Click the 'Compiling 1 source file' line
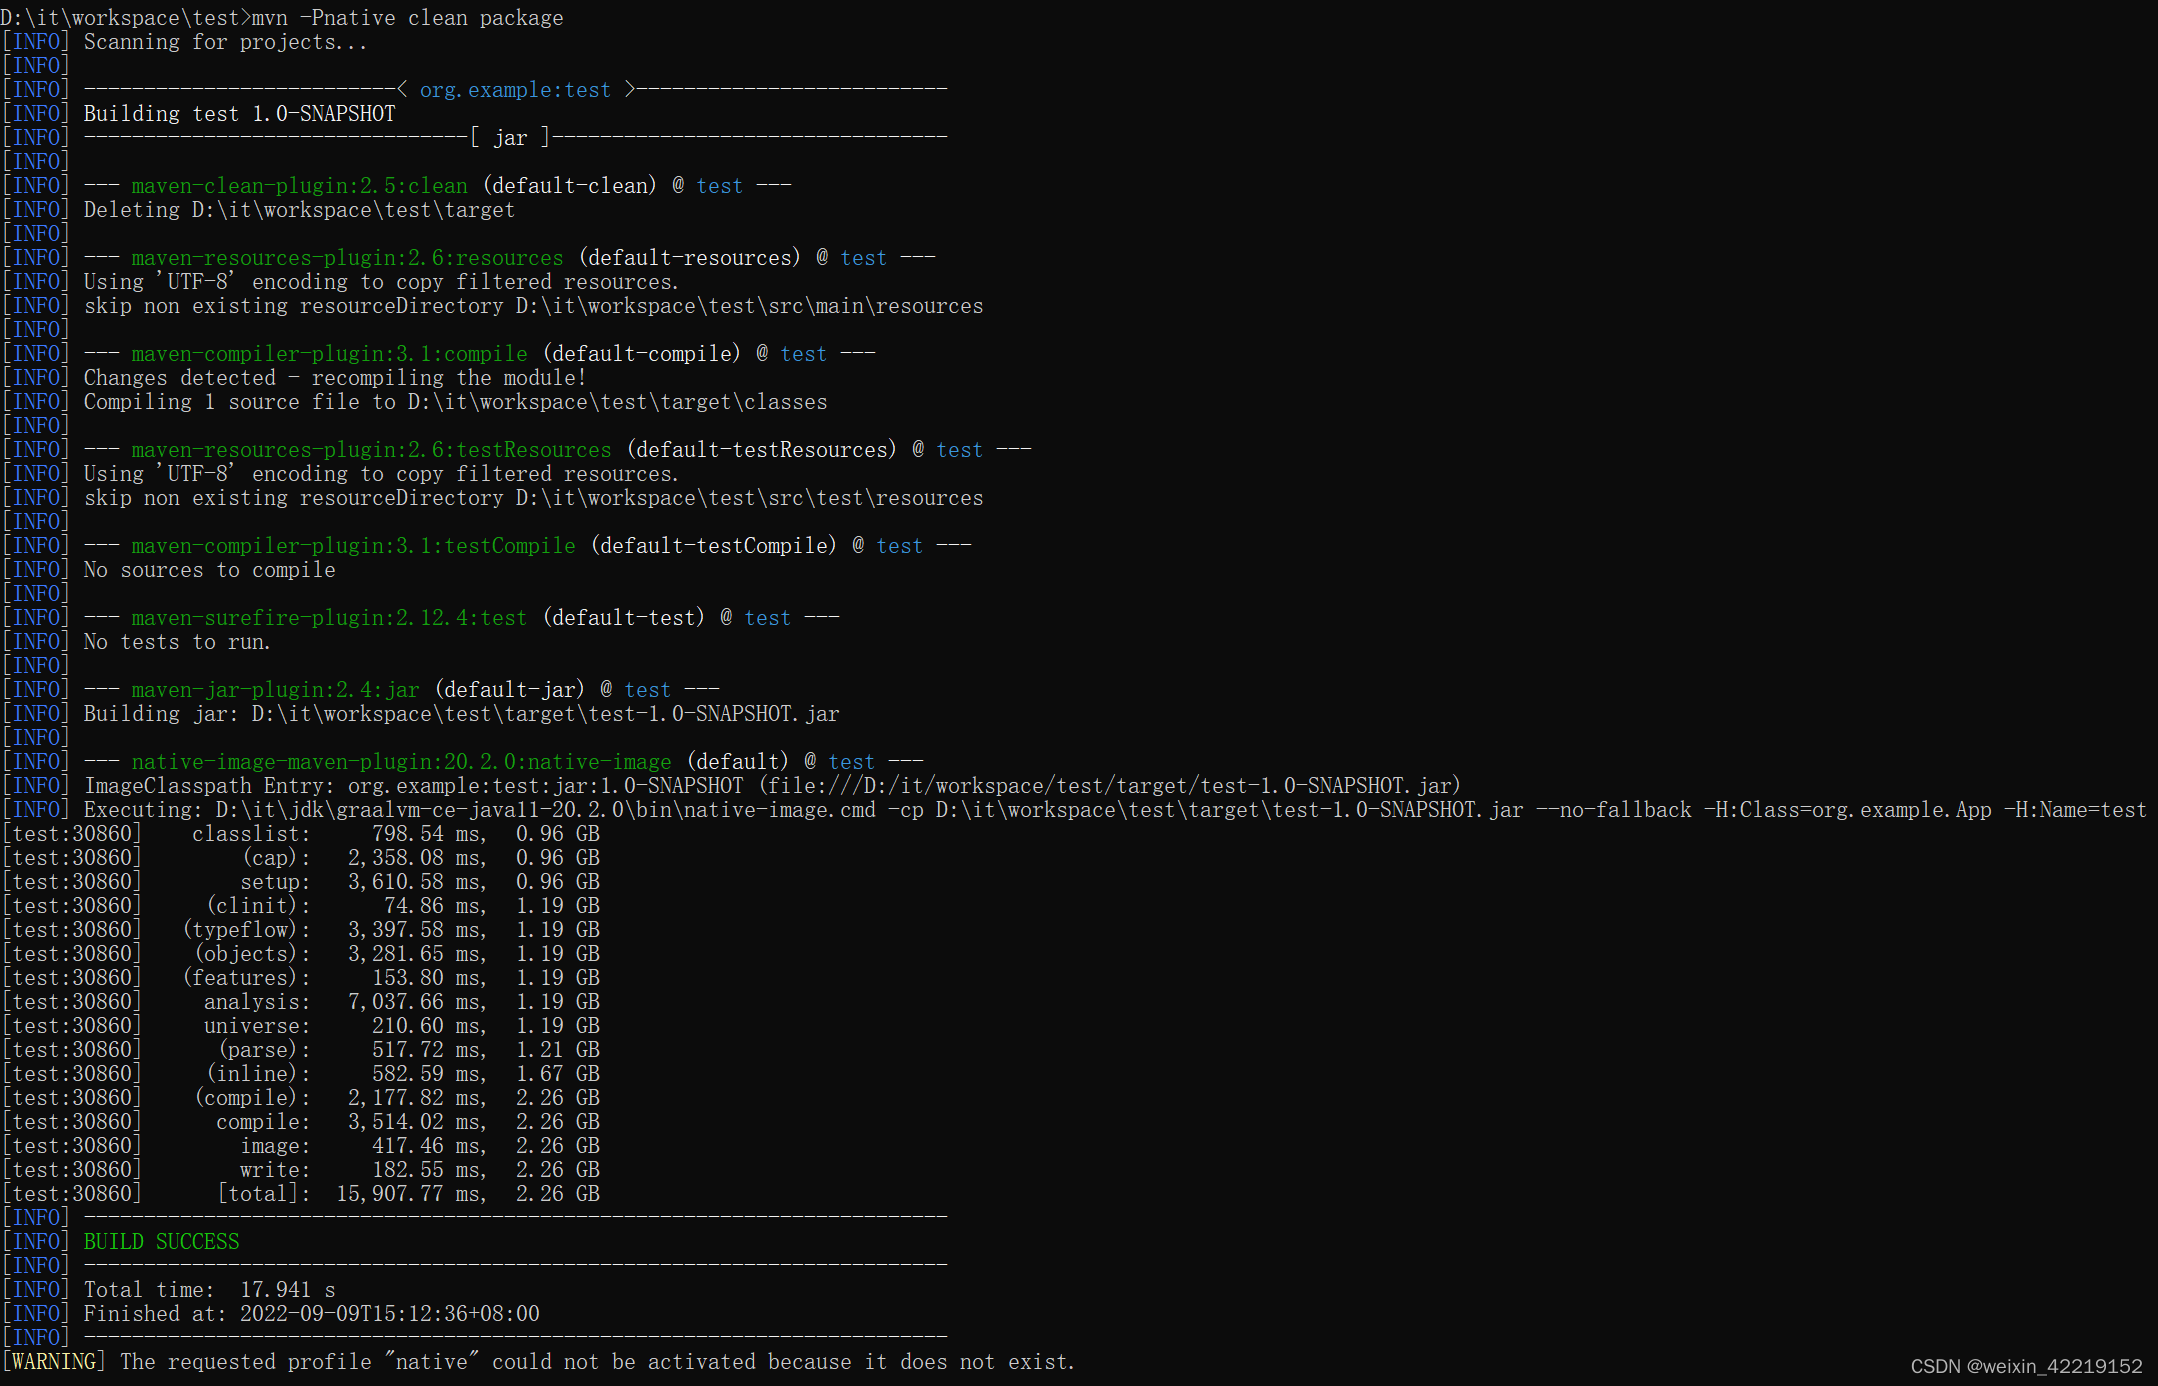 pyautogui.click(x=455, y=402)
